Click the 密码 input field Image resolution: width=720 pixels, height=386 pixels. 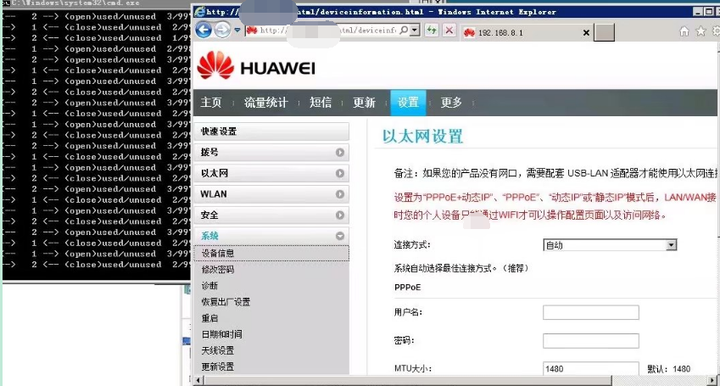[591, 341]
